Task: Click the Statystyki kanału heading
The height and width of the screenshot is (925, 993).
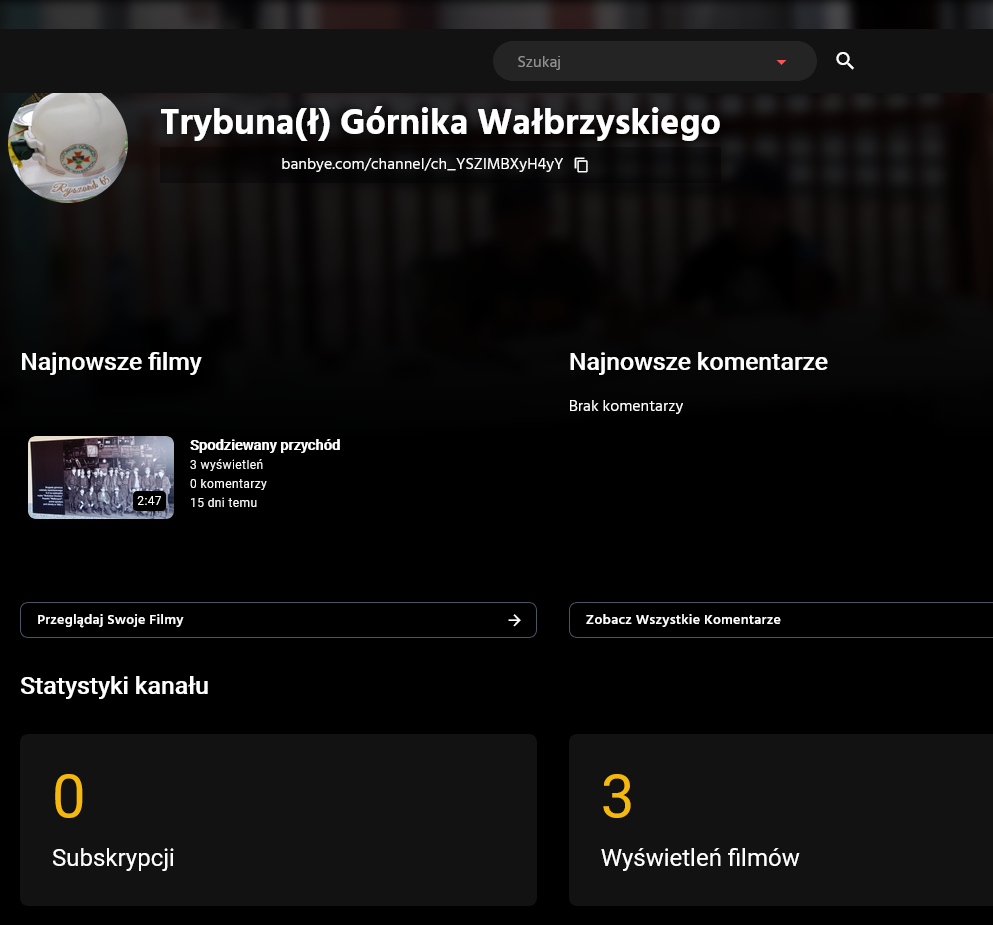Action: click(x=114, y=686)
